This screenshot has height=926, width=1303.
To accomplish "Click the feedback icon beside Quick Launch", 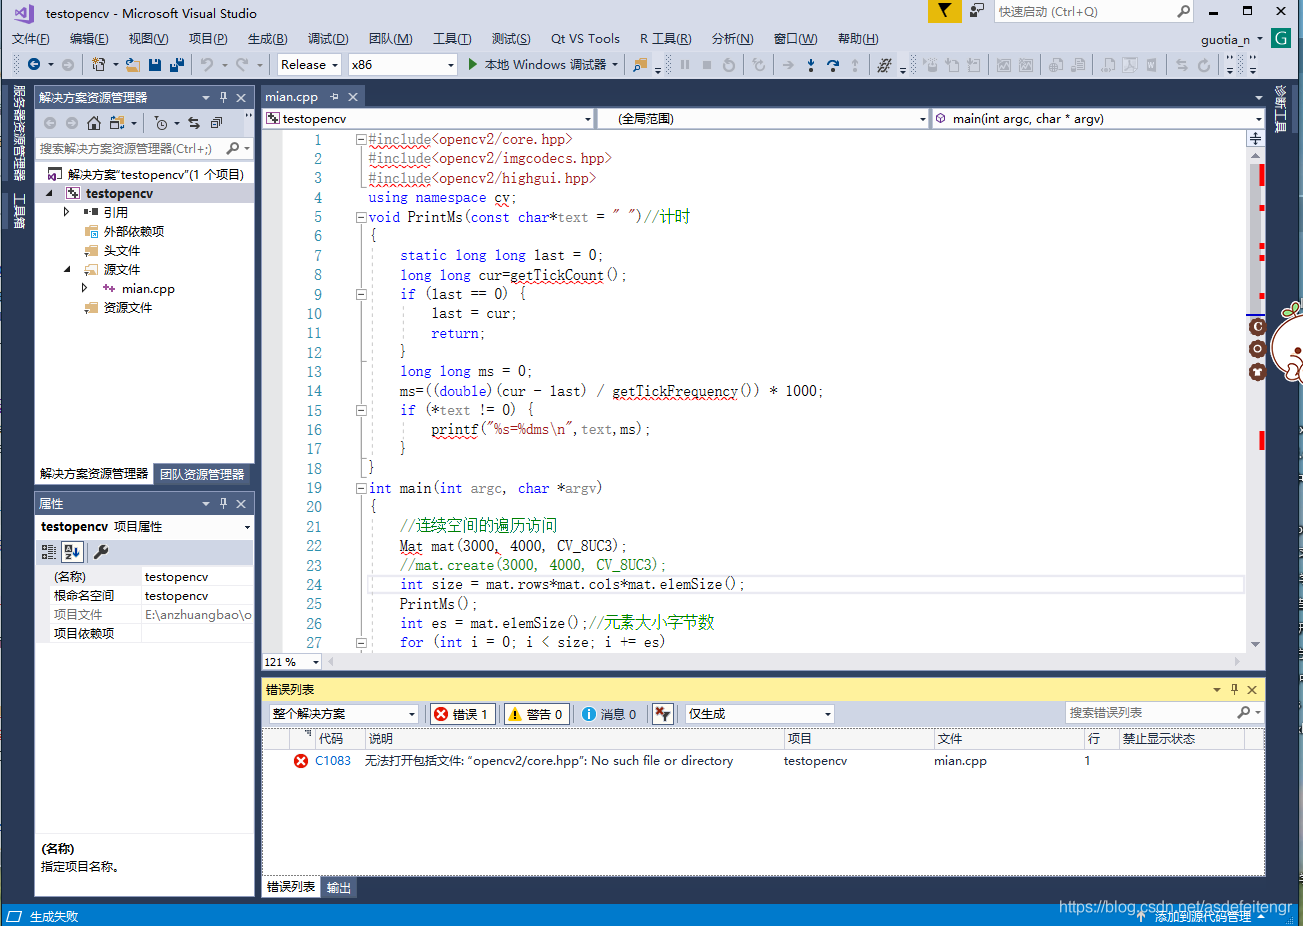I will click(977, 11).
